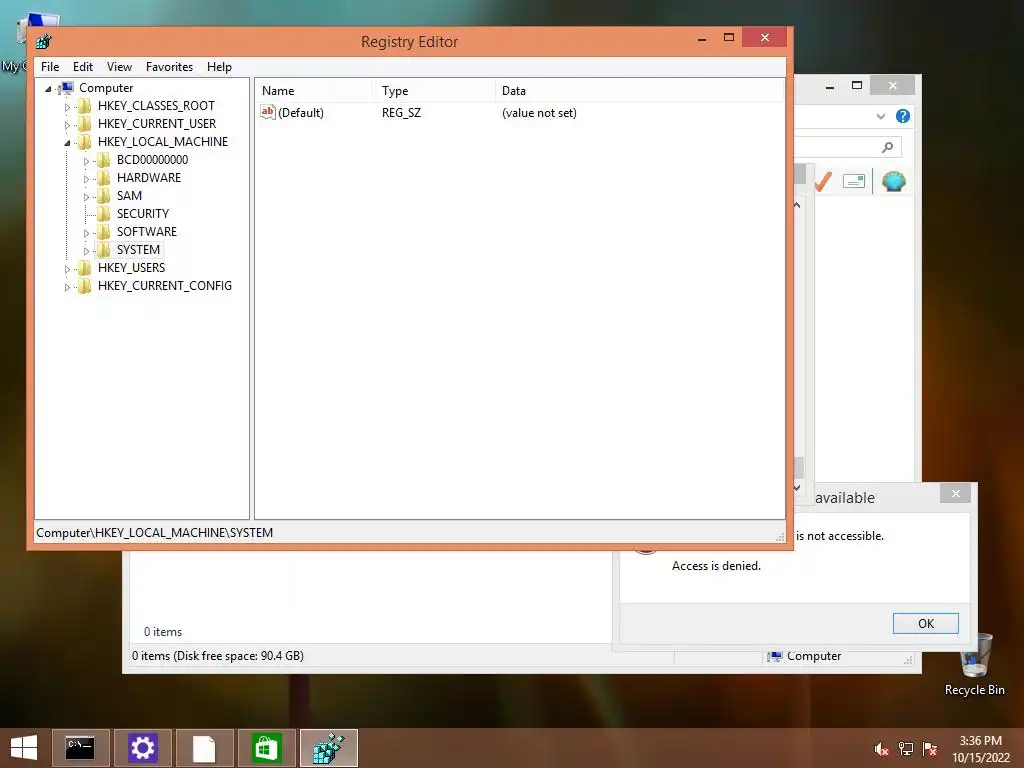Click the search magnifier in the Explorer window
Screen dimensions: 1024x768
click(x=888, y=147)
